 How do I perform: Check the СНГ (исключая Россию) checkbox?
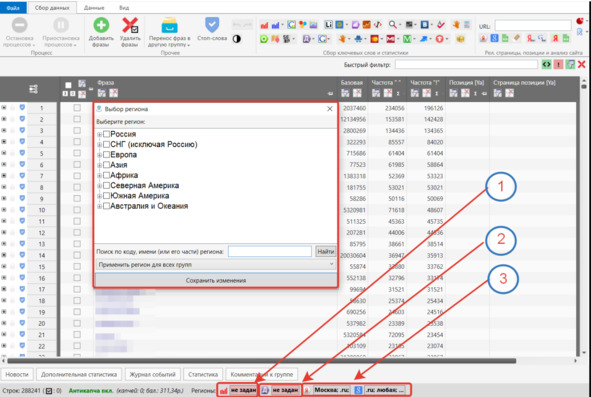click(x=106, y=144)
